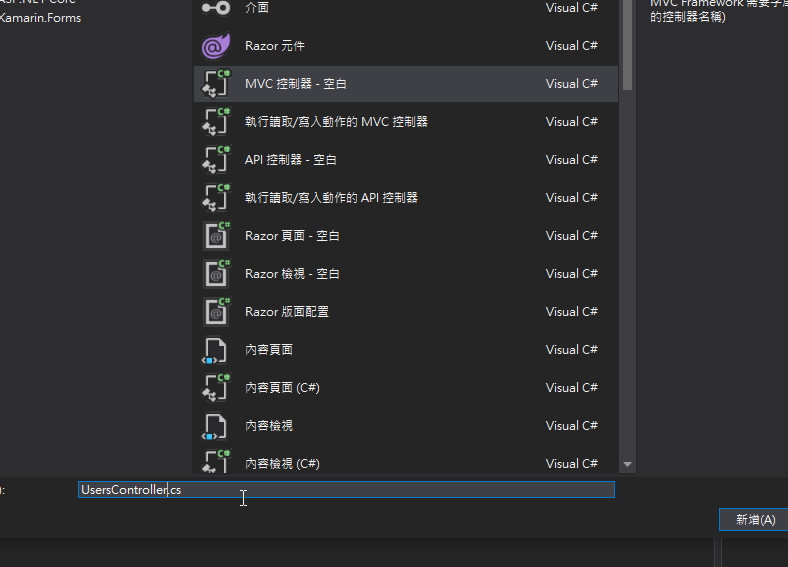Choose the 內容頁面 (C#) template name

point(282,388)
